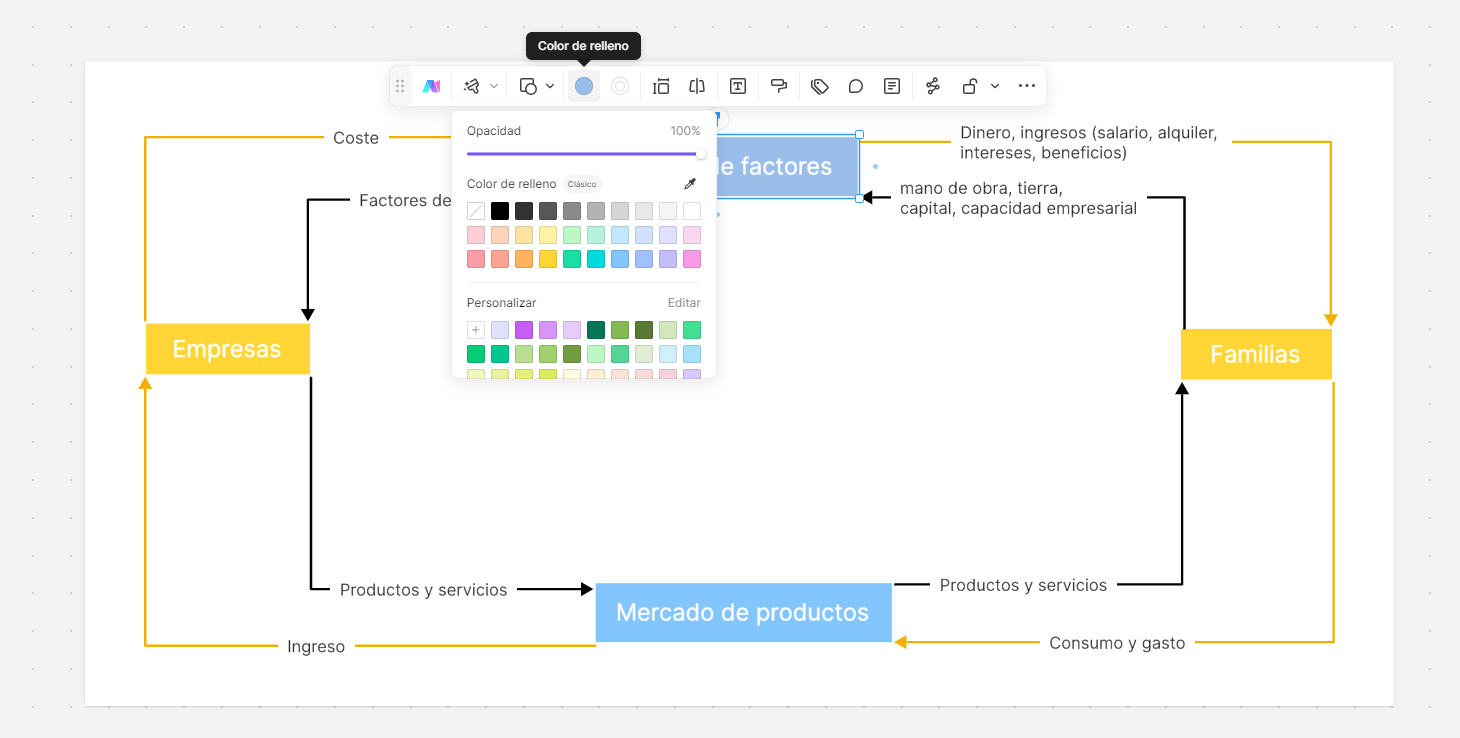This screenshot has height=738, width=1460.
Task: Open the align and size tool
Action: 661,86
